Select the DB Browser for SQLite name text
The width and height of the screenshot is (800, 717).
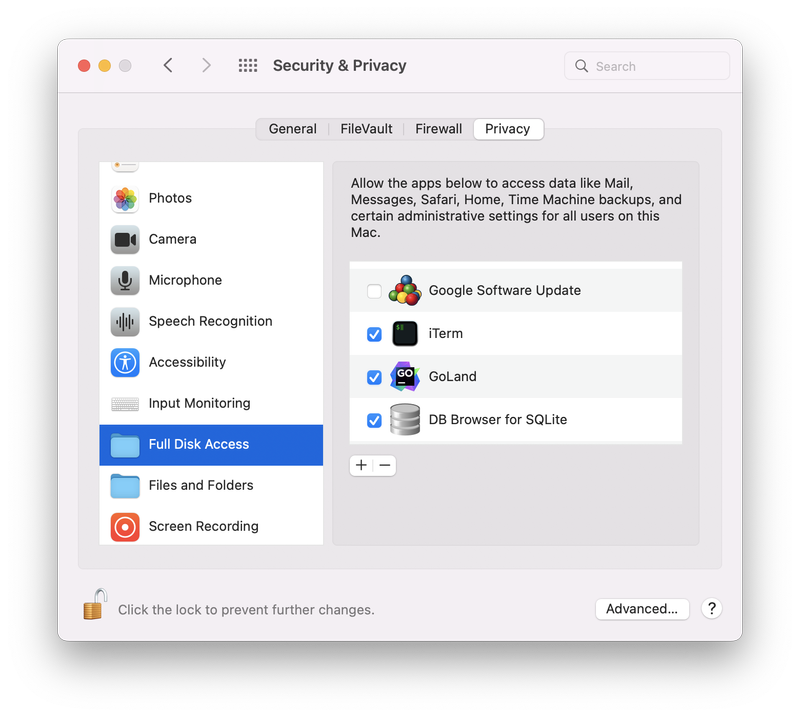pyautogui.click(x=498, y=419)
